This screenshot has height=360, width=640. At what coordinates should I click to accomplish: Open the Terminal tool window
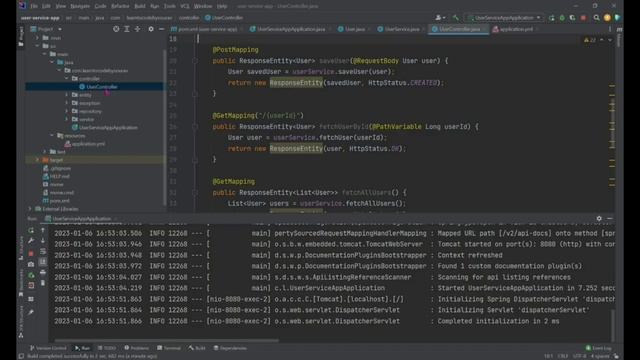[x=169, y=348]
